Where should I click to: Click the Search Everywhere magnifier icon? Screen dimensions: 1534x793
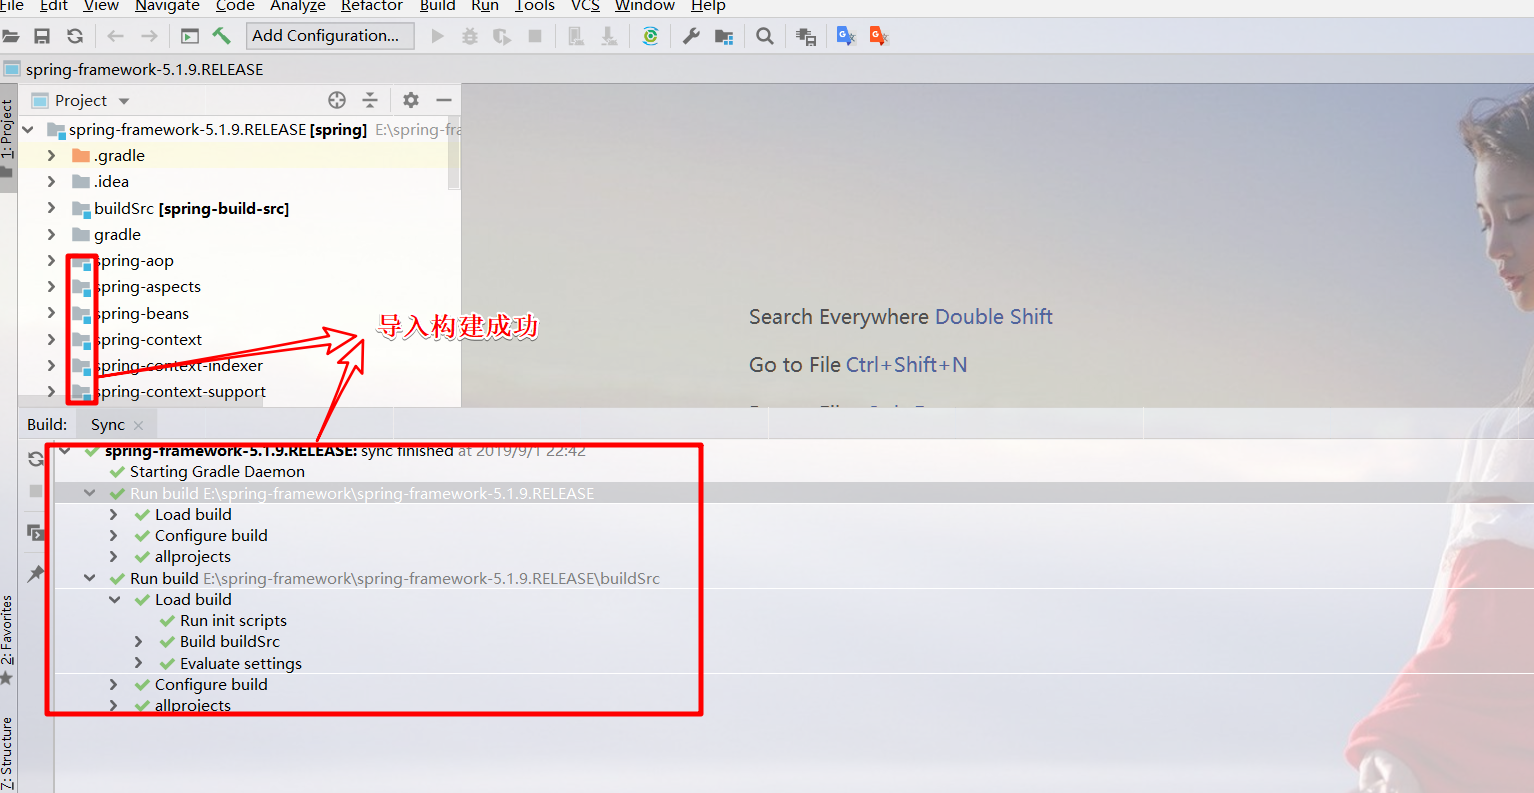click(765, 36)
